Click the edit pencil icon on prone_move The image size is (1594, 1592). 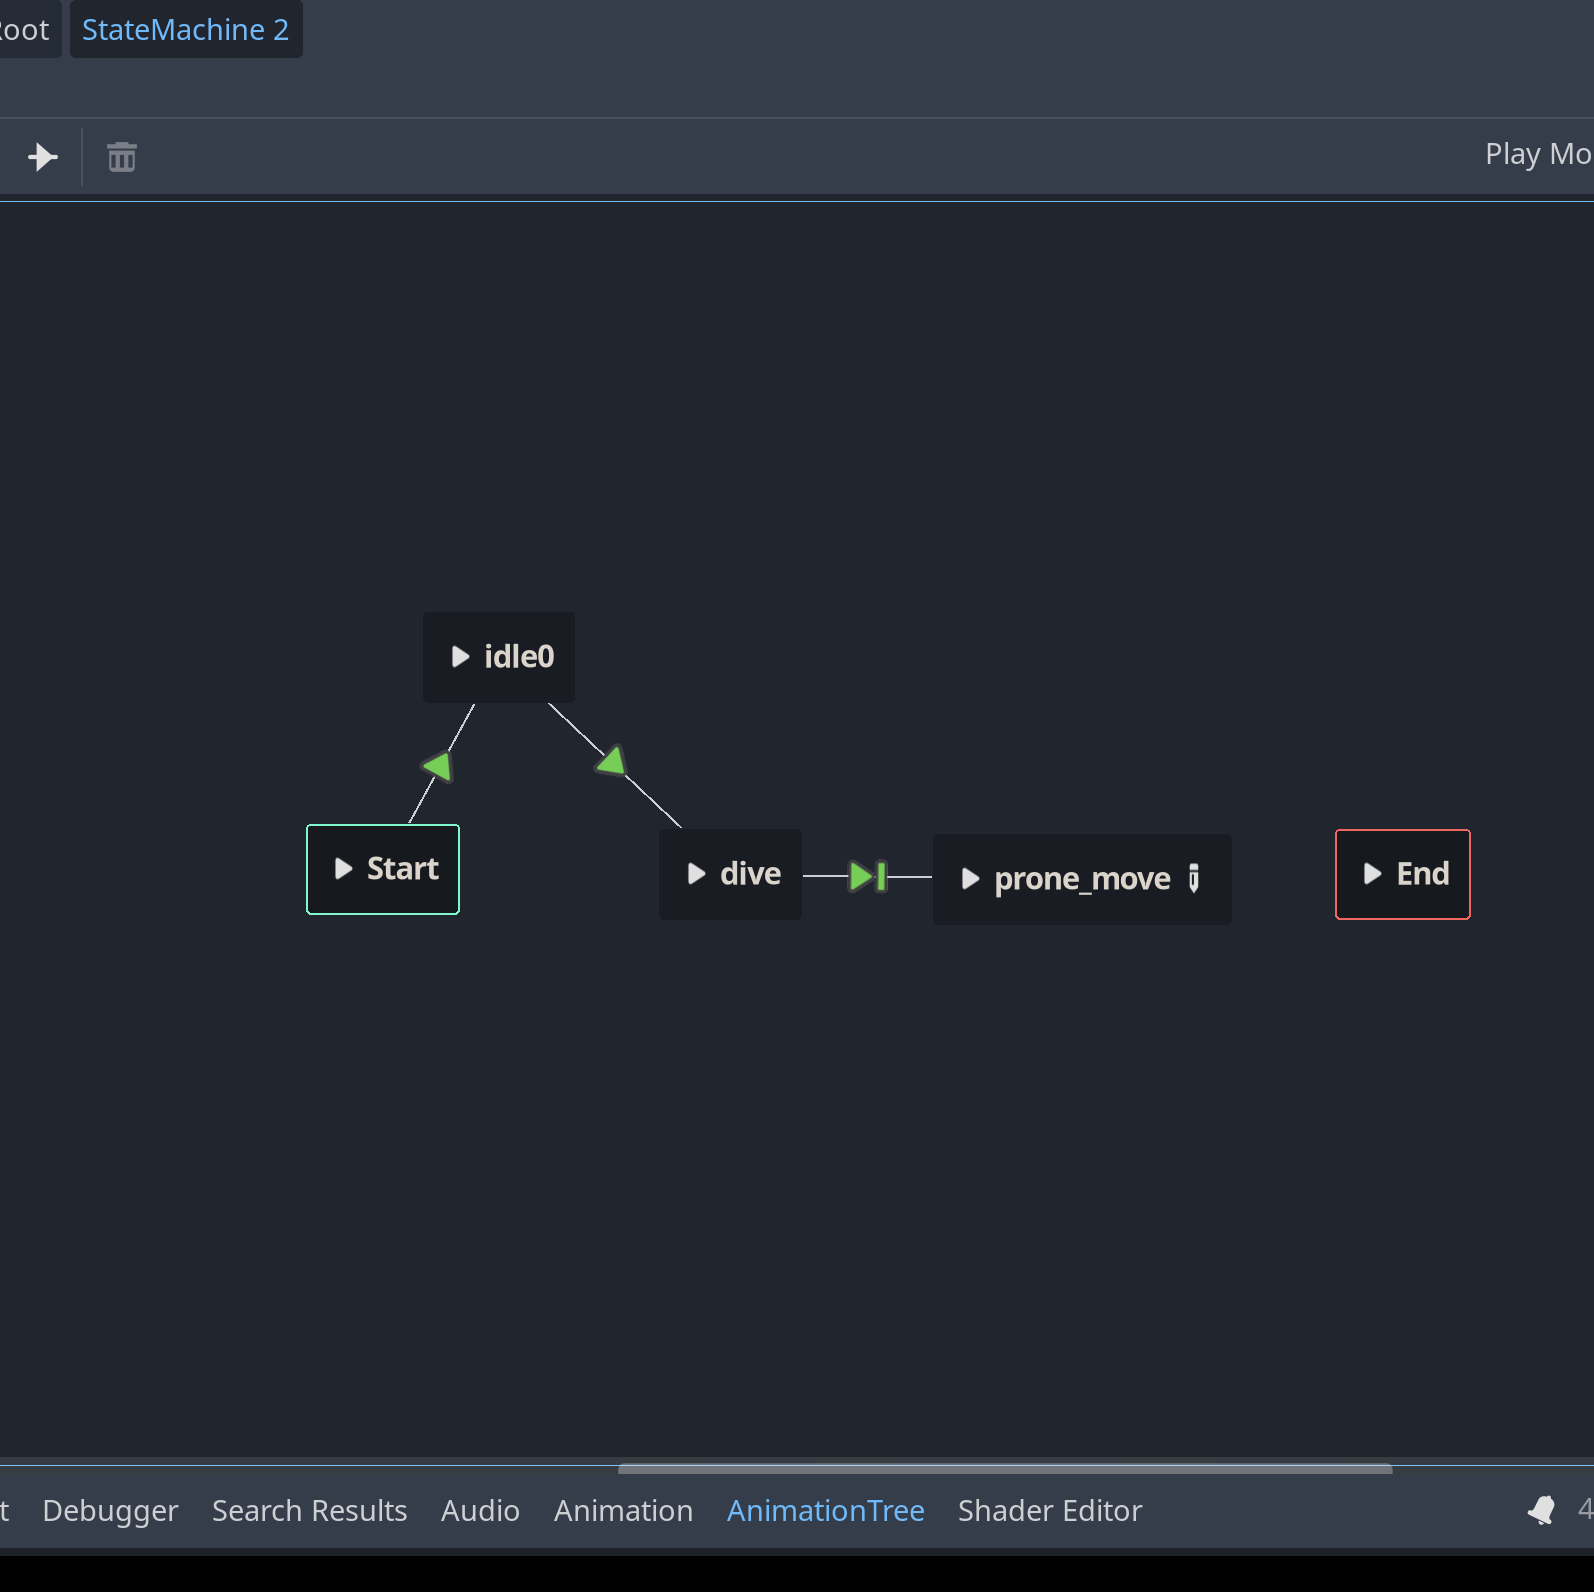1193,878
